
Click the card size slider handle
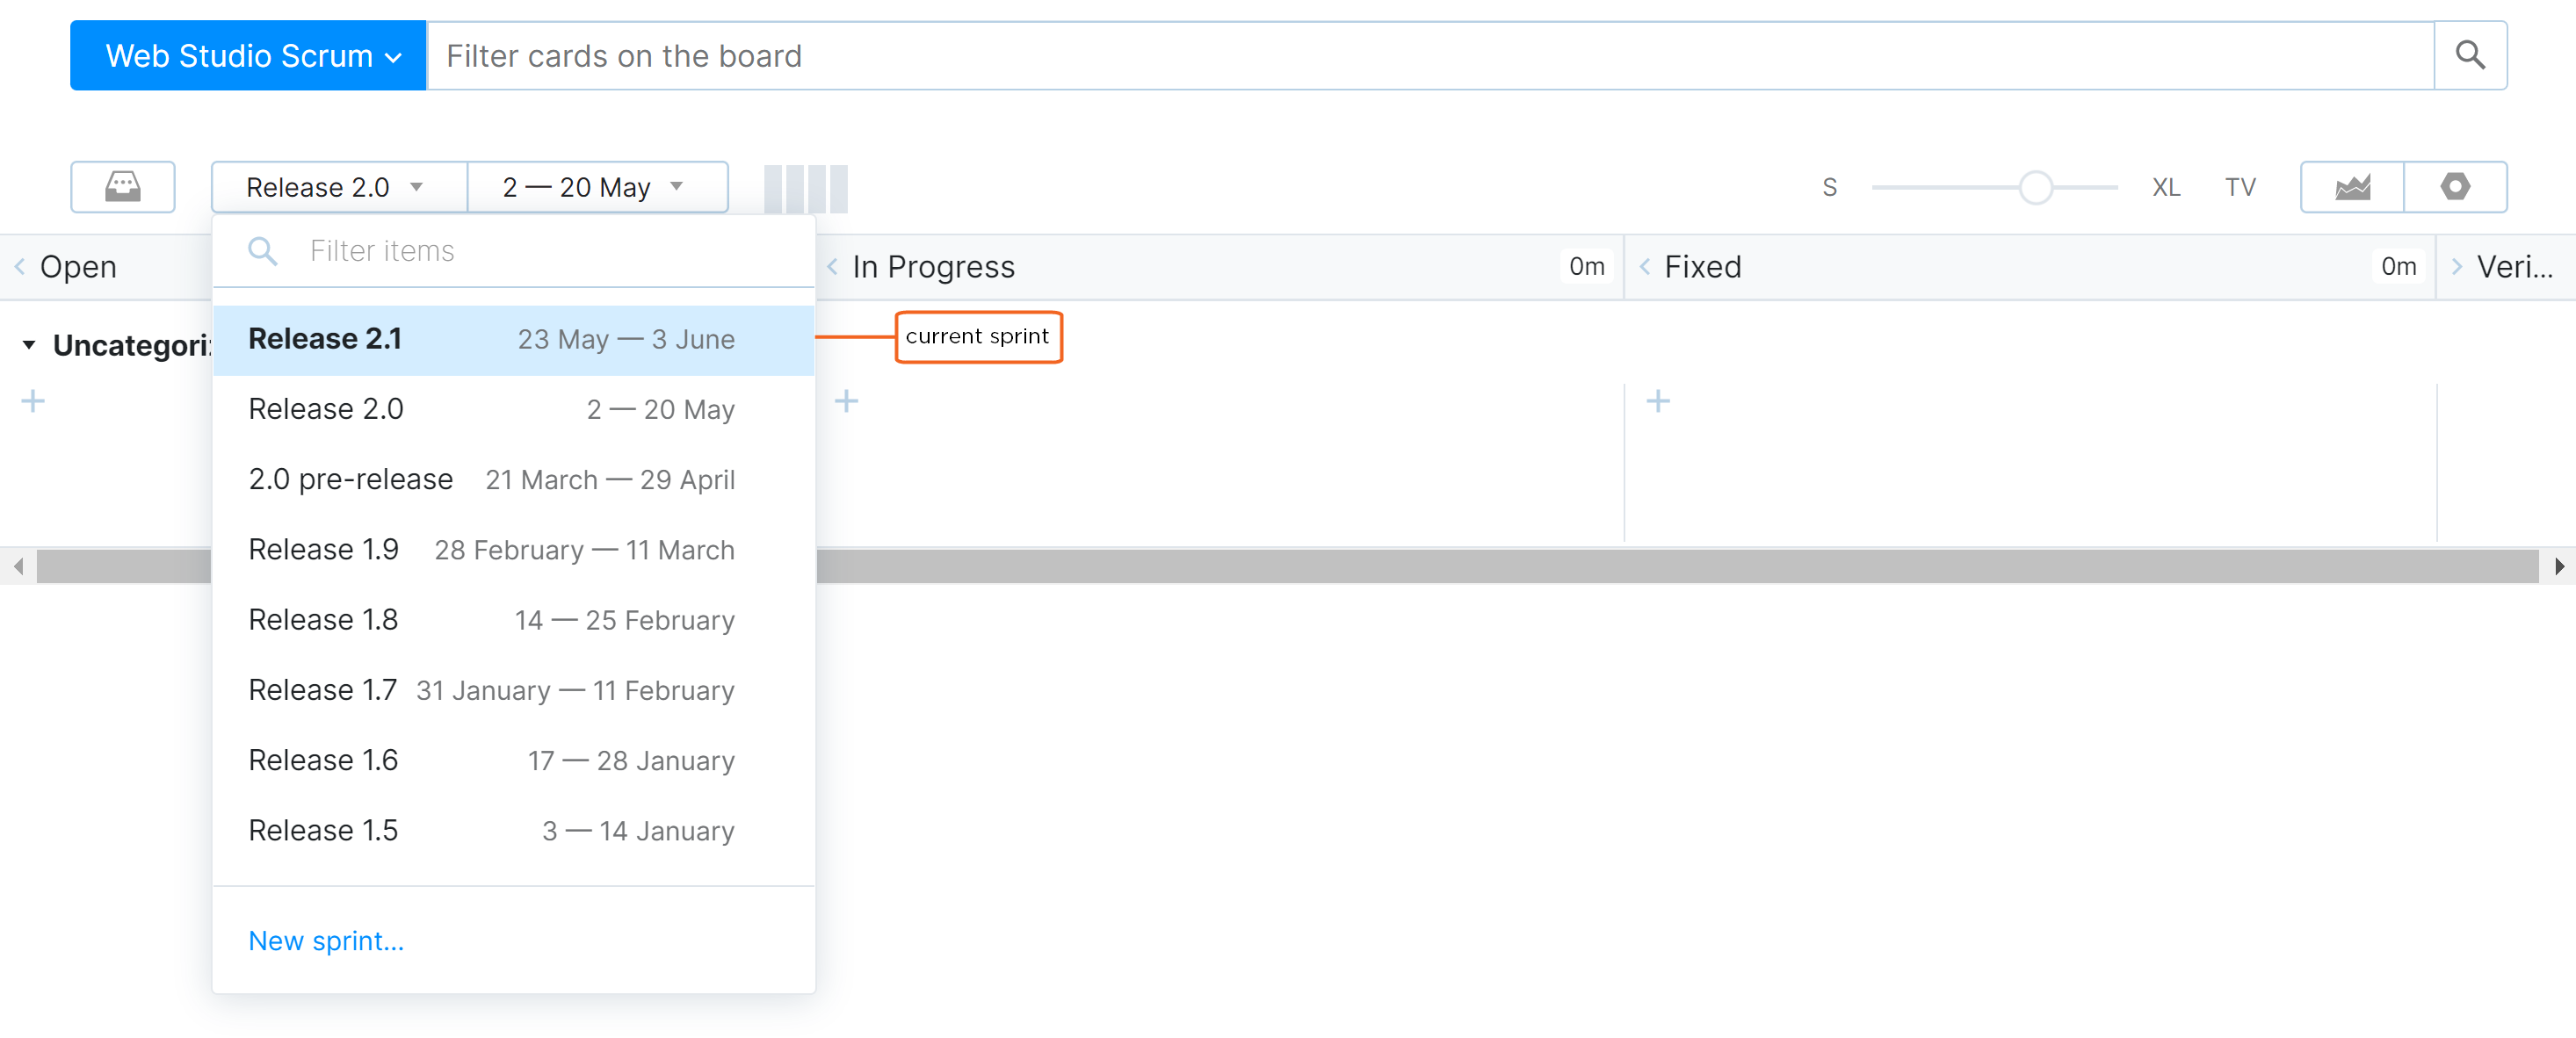click(2035, 188)
